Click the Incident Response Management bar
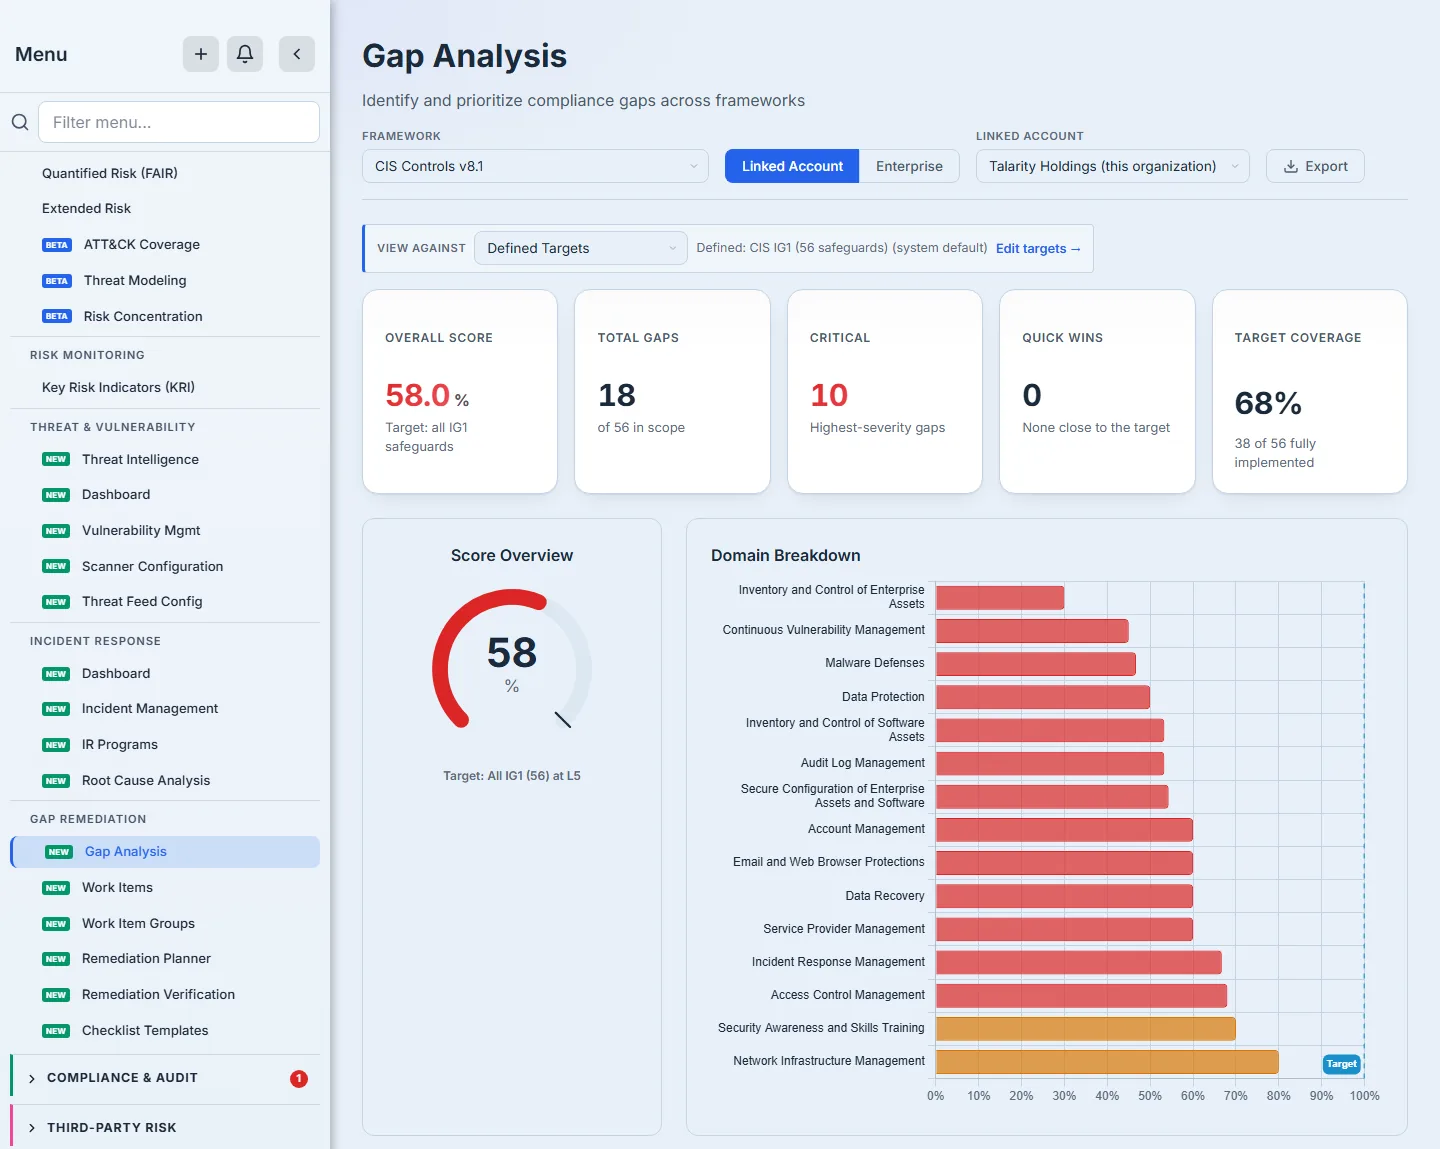Image resolution: width=1440 pixels, height=1149 pixels. click(1079, 962)
